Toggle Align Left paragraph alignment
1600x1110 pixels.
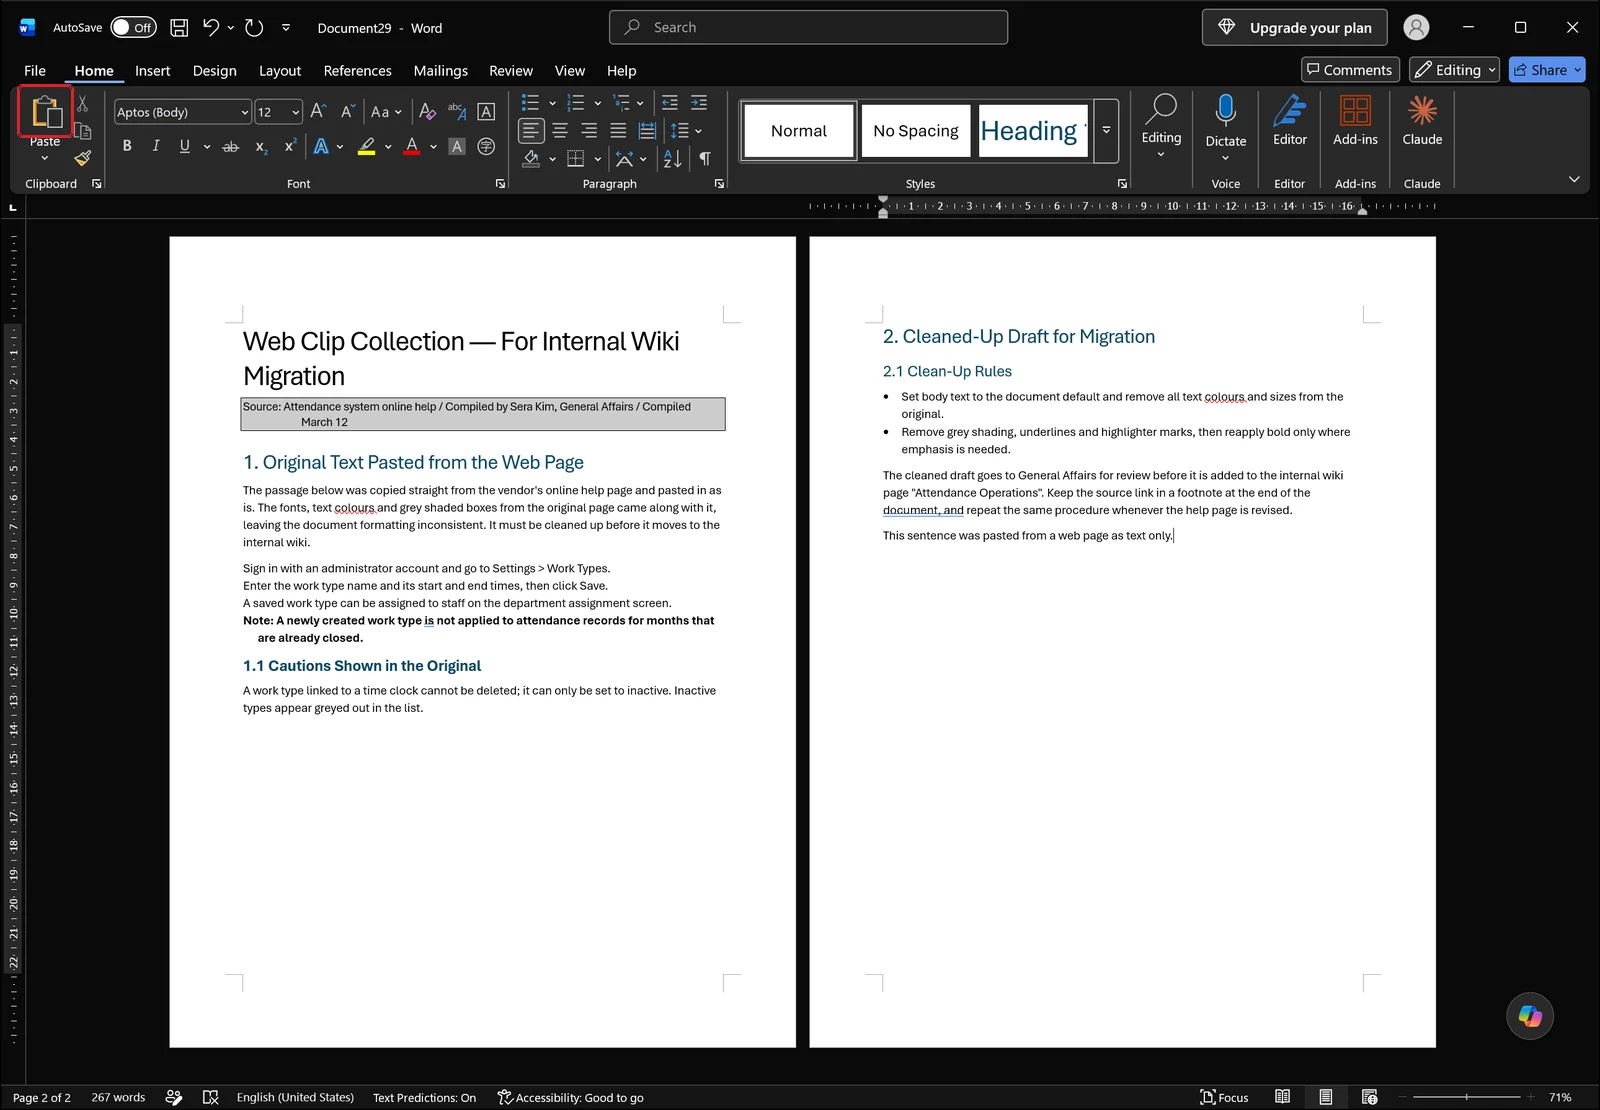531,131
